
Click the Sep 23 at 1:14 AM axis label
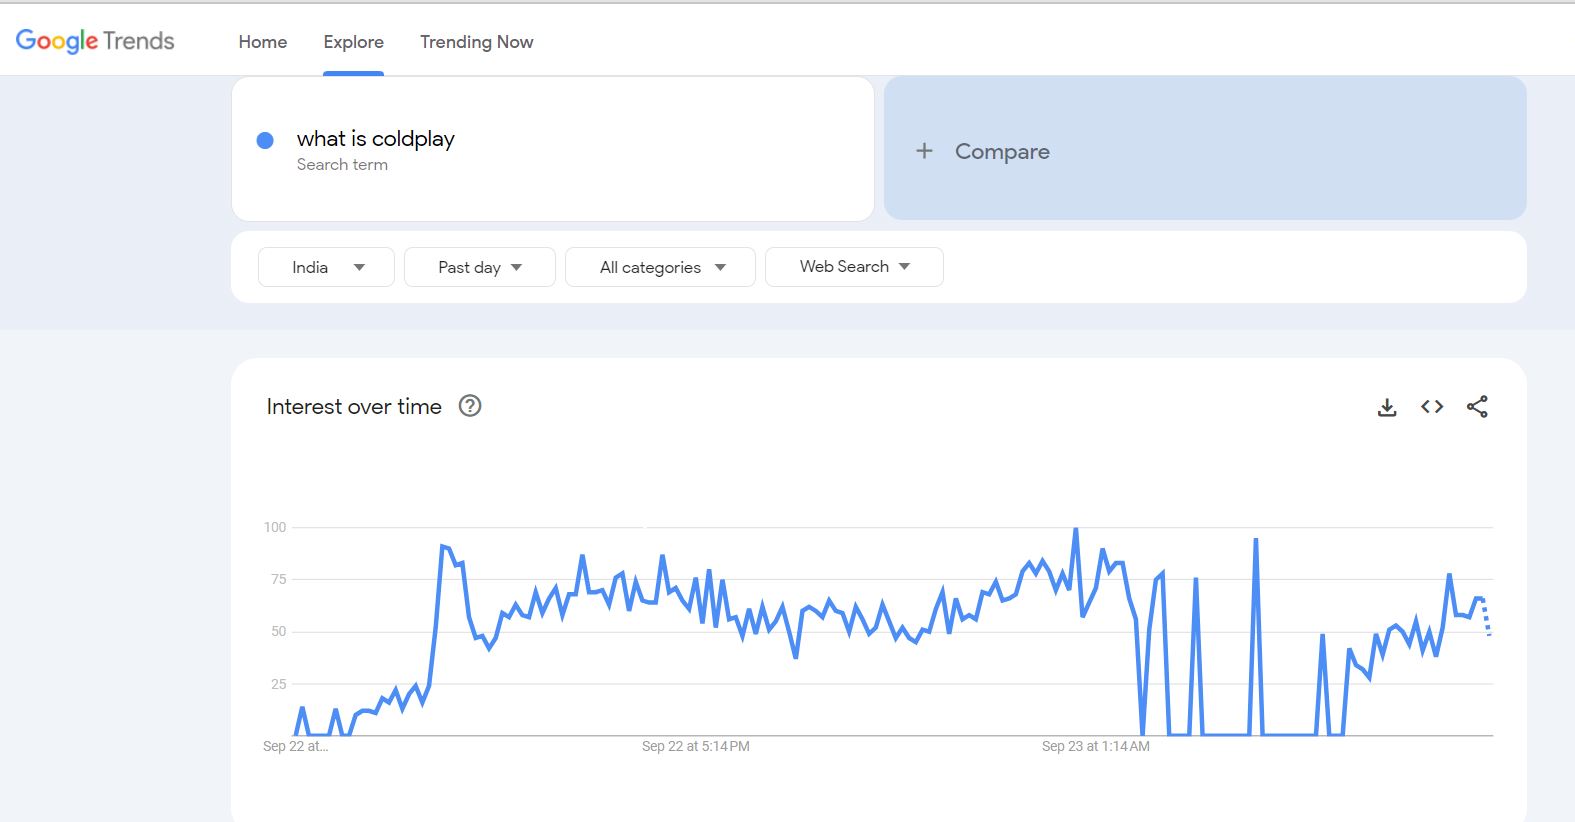click(1096, 746)
